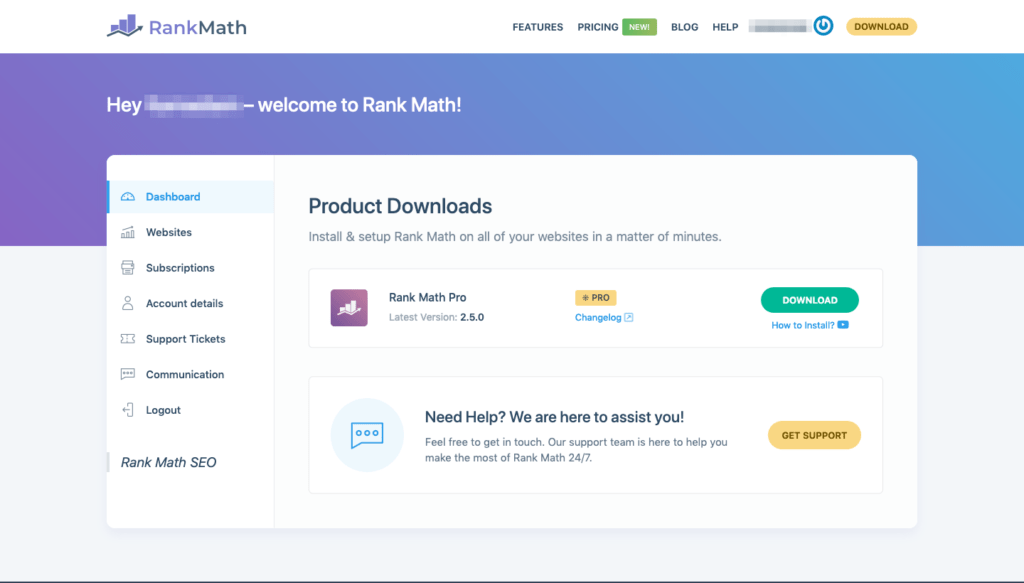Screen dimensions: 1024x583
Task: Click the green Download button for Rank Math Pro
Action: click(810, 300)
